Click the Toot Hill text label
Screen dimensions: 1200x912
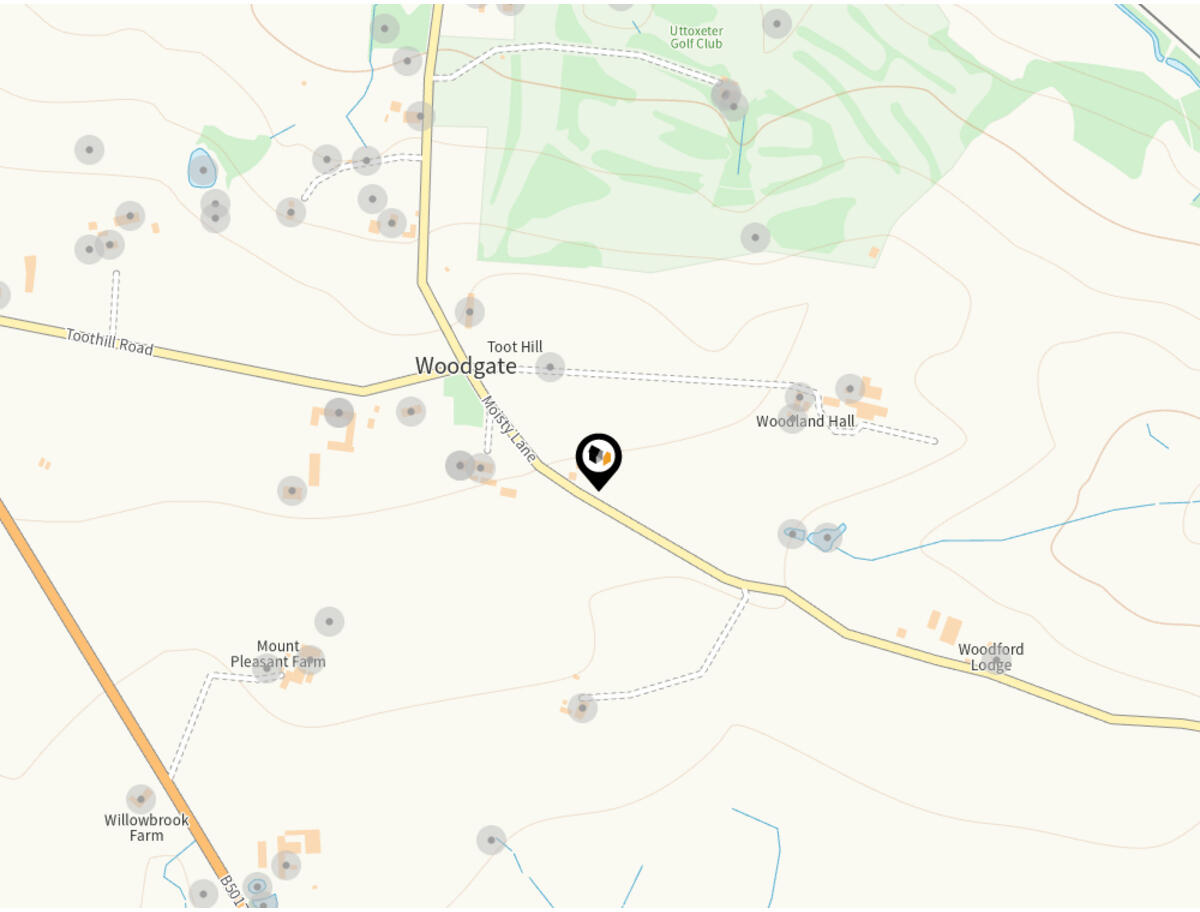point(515,347)
